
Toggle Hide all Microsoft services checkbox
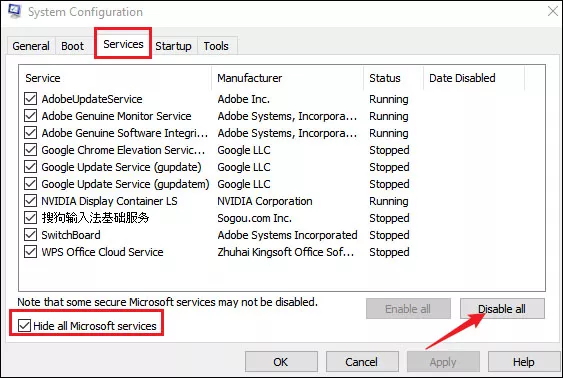click(x=24, y=326)
